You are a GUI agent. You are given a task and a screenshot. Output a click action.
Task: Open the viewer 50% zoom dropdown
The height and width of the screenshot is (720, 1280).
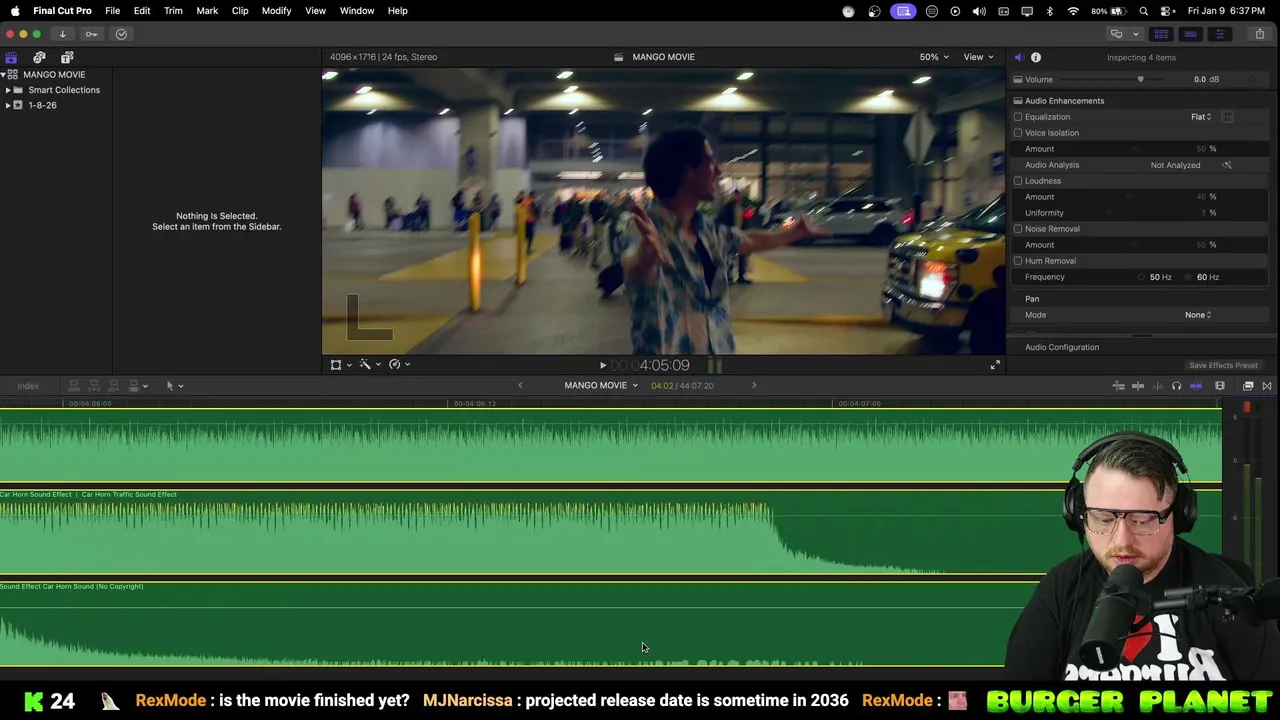tap(934, 57)
